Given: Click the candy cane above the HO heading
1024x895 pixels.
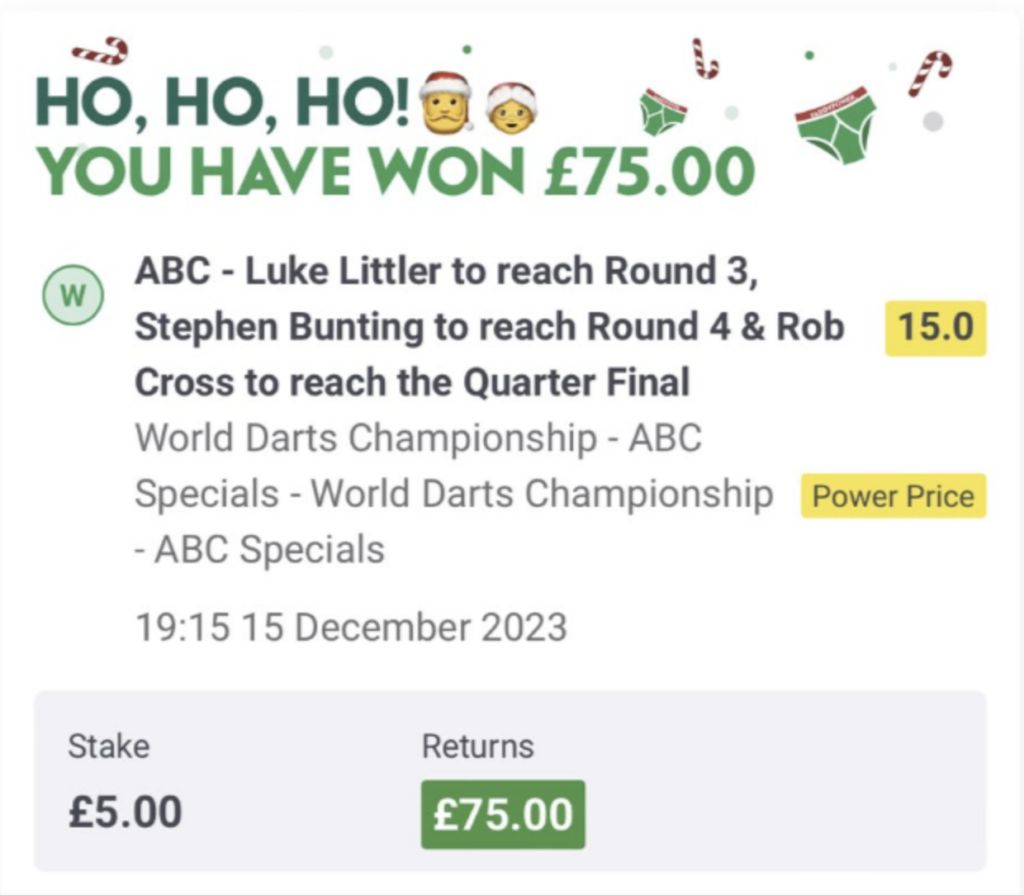Looking at the screenshot, I should pos(100,50).
